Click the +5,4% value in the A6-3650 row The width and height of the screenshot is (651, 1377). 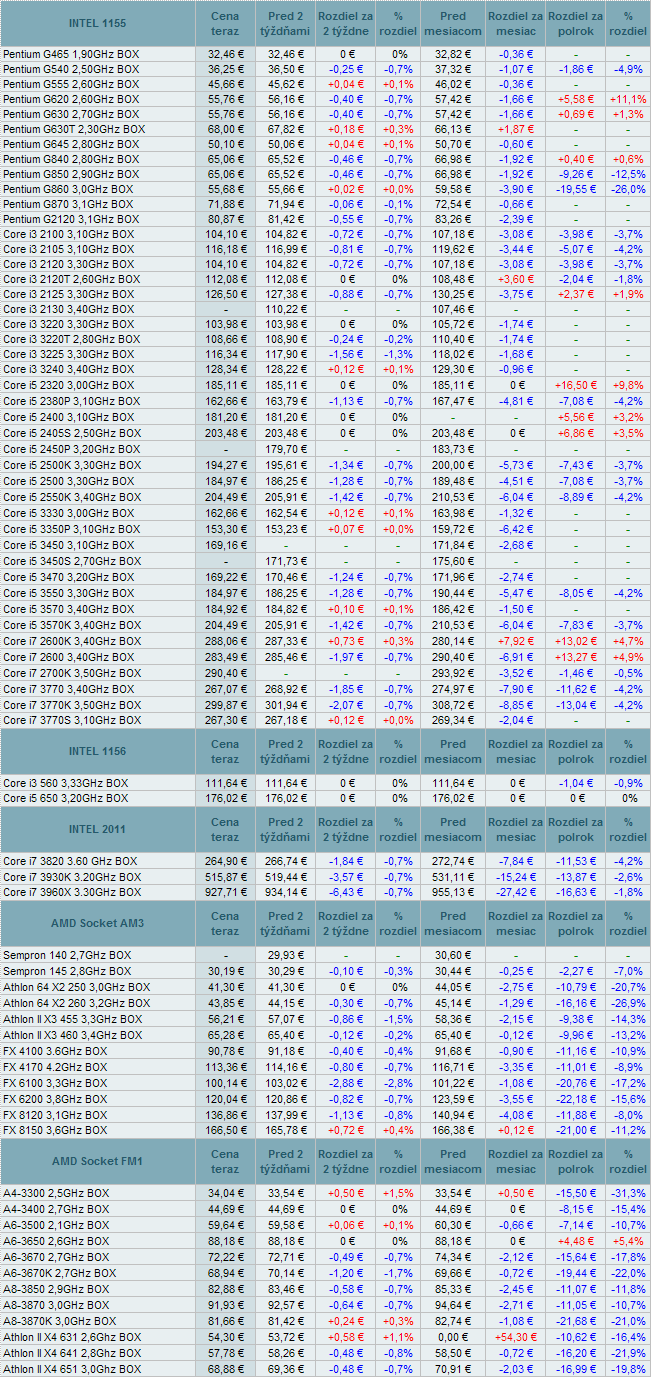[x=628, y=1241]
